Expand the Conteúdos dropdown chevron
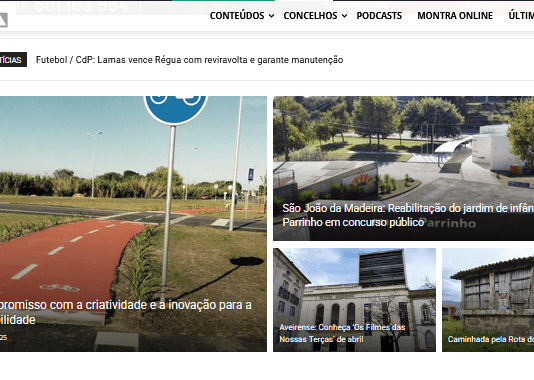The height and width of the screenshot is (380, 534). [x=271, y=16]
